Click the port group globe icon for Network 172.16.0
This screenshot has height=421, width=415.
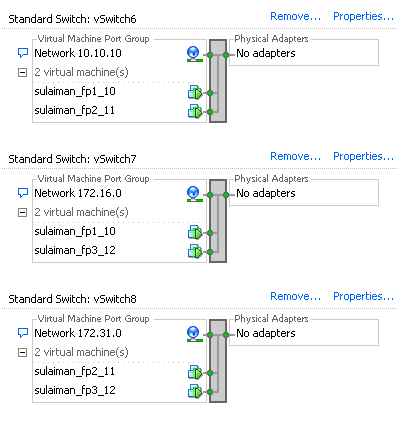point(194,194)
